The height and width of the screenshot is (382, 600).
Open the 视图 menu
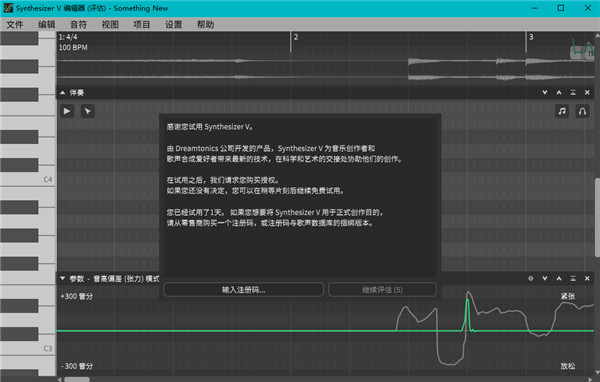(110, 24)
